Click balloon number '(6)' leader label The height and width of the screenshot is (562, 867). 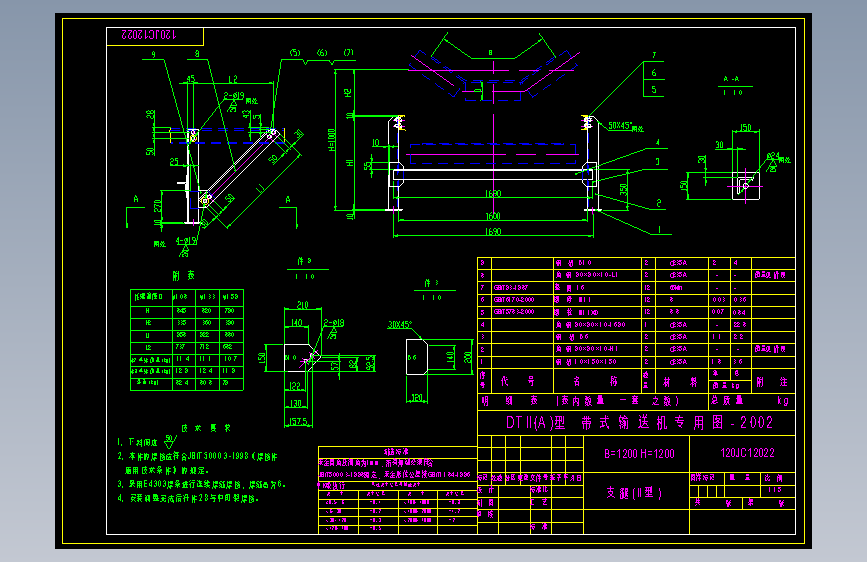pos(322,53)
